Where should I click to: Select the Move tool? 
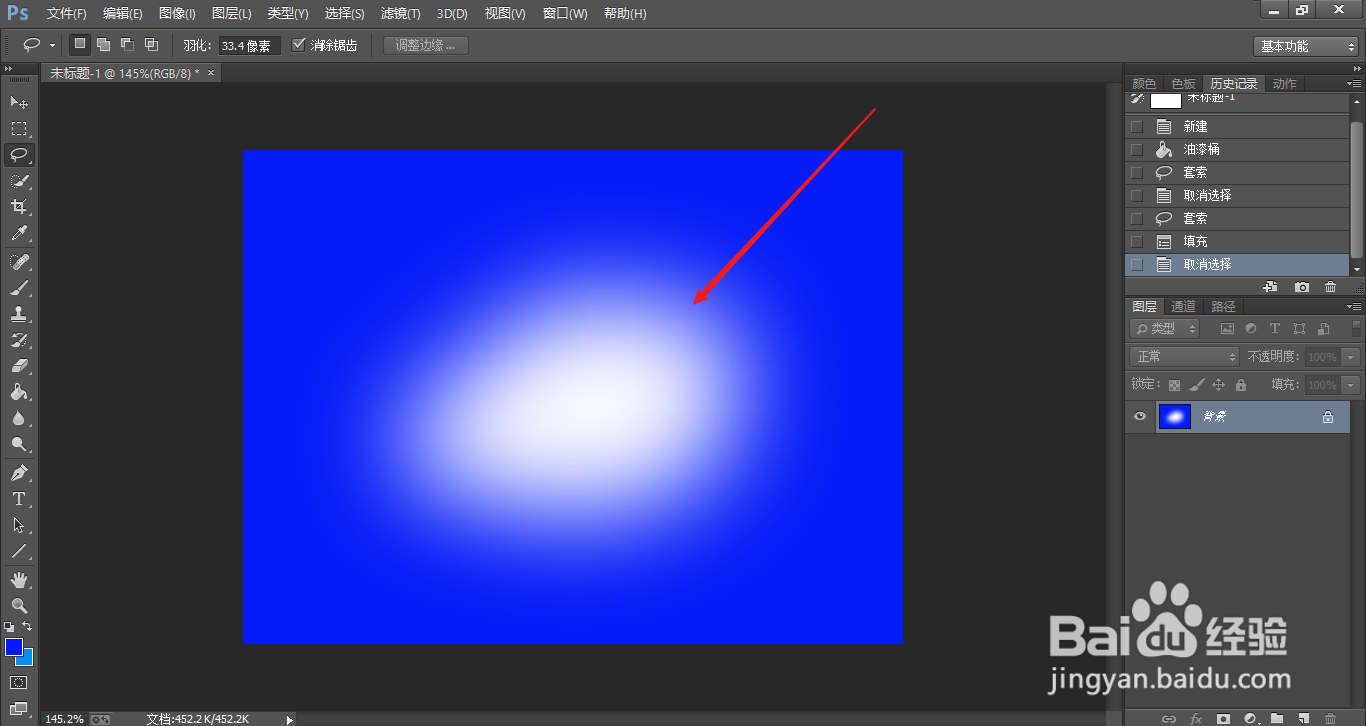pos(19,102)
